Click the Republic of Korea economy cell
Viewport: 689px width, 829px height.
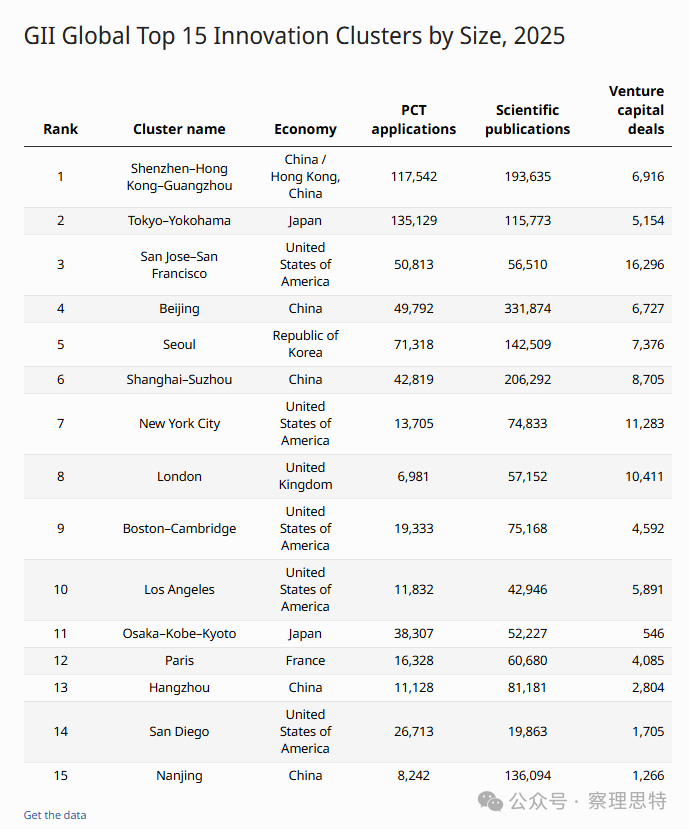305,344
